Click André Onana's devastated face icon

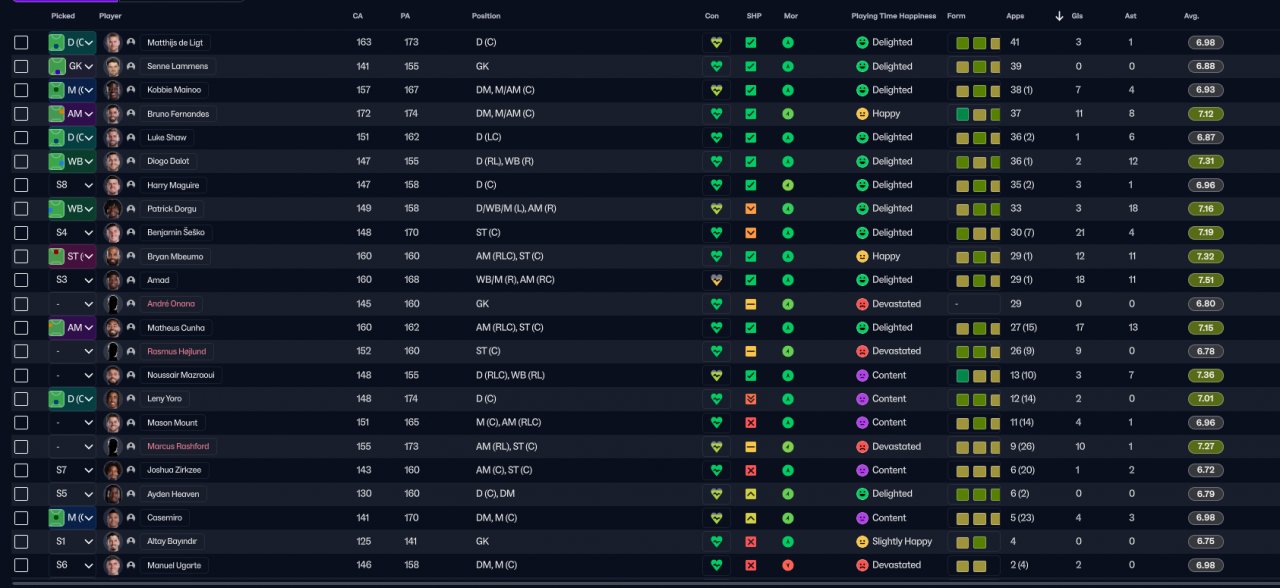[x=862, y=304]
